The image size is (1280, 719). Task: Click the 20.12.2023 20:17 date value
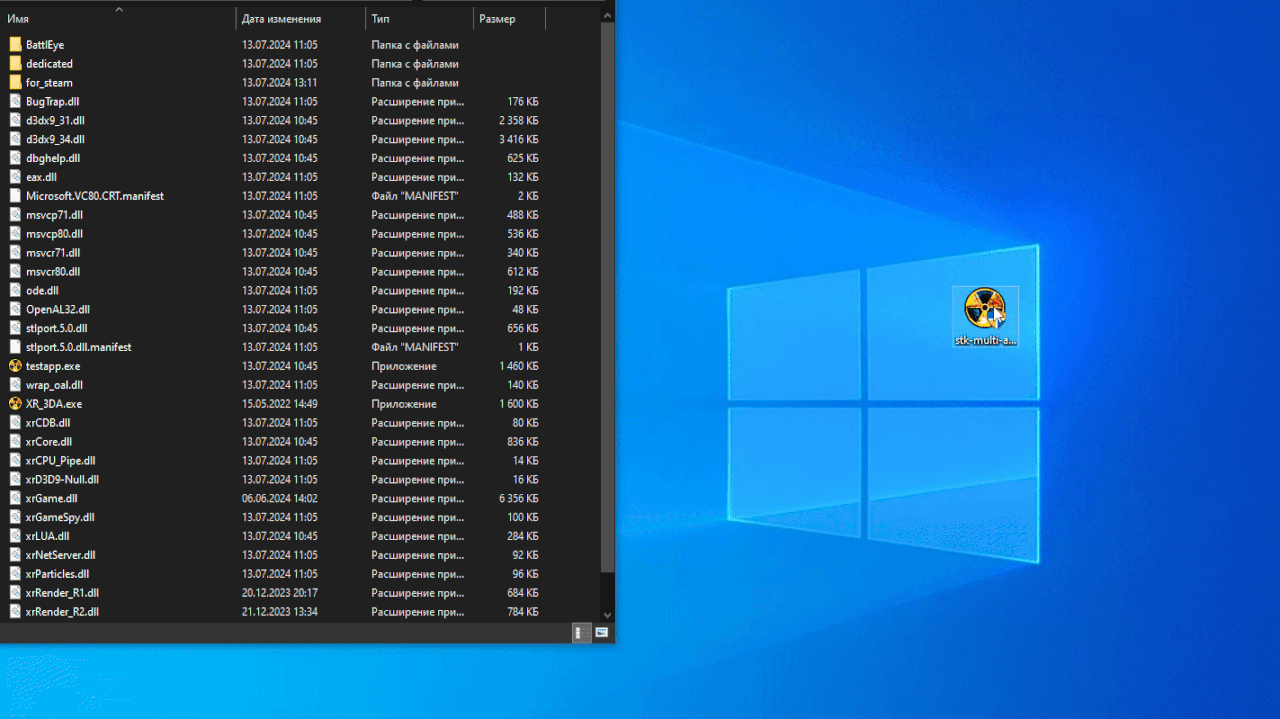(x=280, y=592)
